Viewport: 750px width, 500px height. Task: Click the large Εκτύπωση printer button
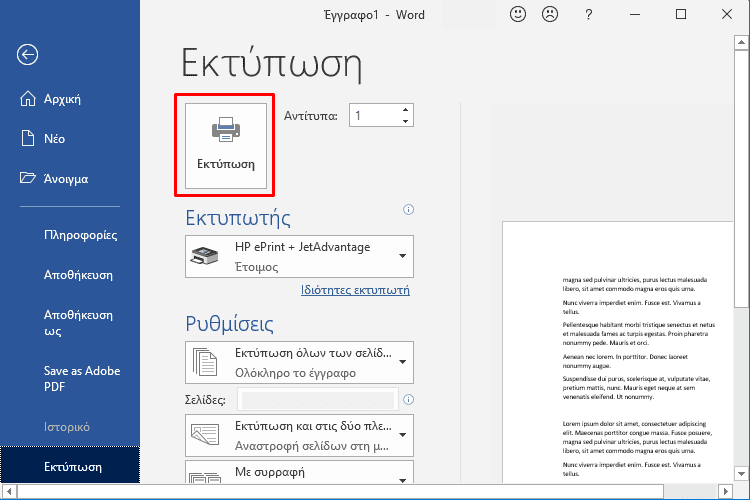coord(226,145)
